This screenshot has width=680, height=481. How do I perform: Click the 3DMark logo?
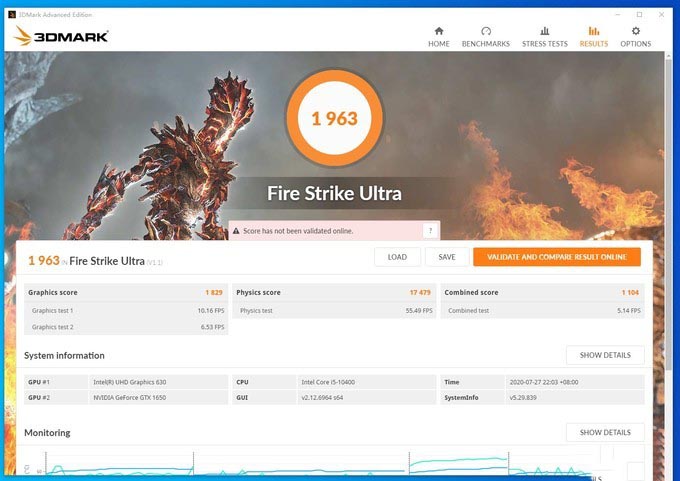pyautogui.click(x=60, y=36)
